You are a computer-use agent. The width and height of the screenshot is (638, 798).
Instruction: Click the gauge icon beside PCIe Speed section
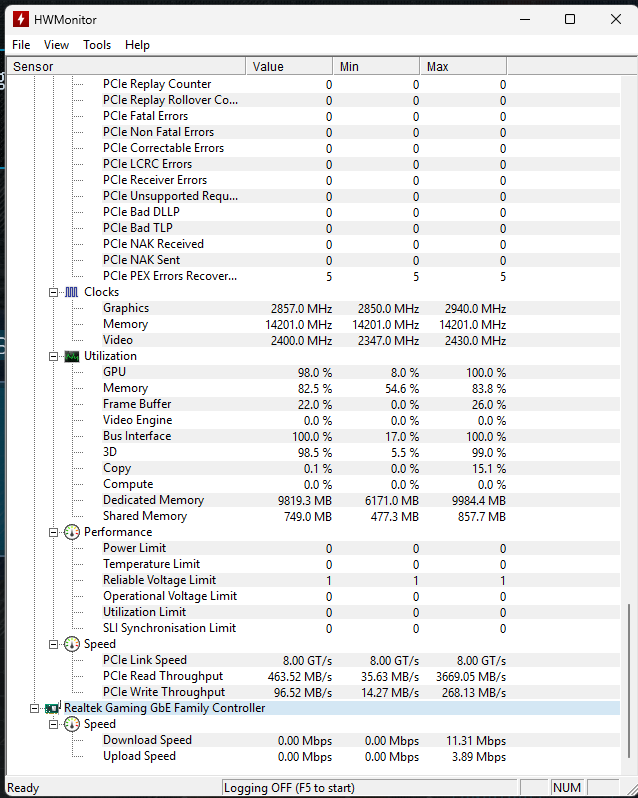72,644
